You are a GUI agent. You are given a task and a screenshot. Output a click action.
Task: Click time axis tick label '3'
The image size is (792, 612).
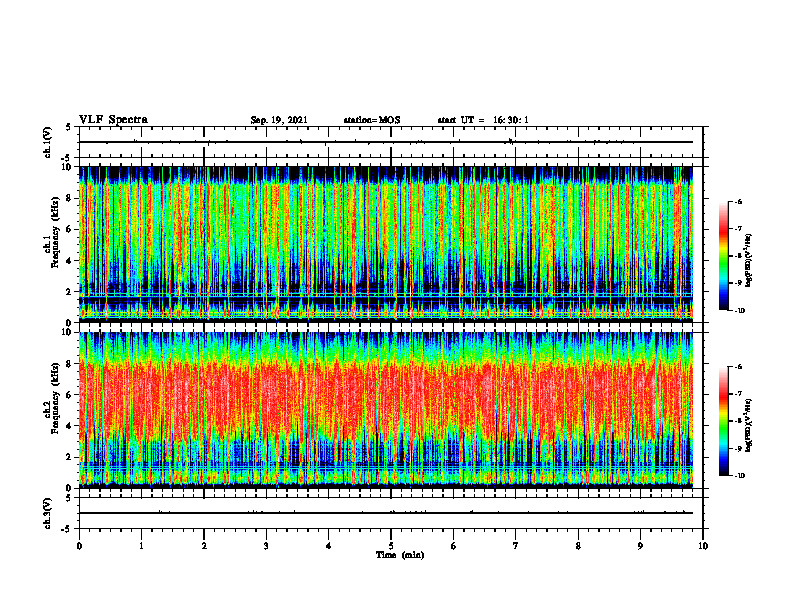(266, 546)
